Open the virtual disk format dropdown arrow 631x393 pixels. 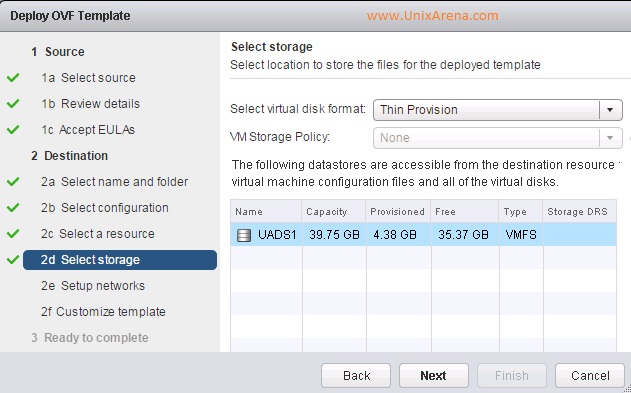610,109
